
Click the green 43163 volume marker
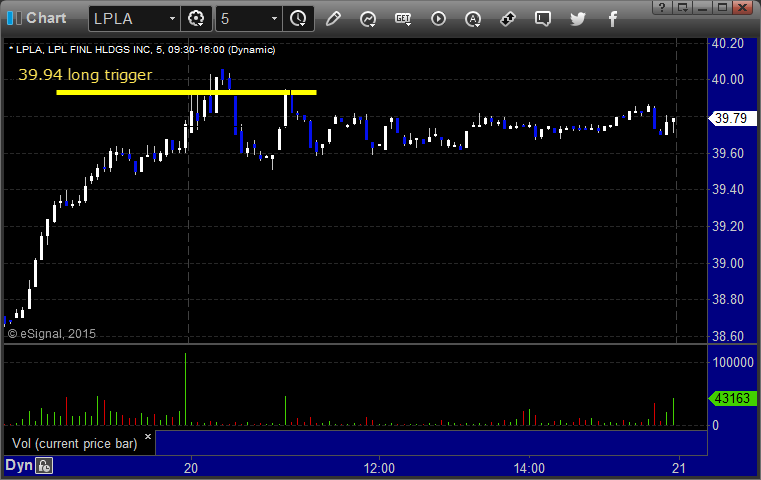tap(732, 398)
